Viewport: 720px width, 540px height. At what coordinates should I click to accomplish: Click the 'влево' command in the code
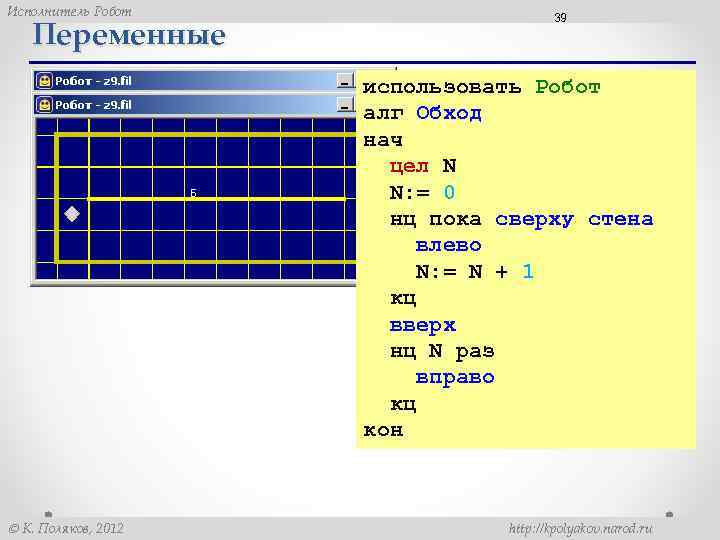448,245
